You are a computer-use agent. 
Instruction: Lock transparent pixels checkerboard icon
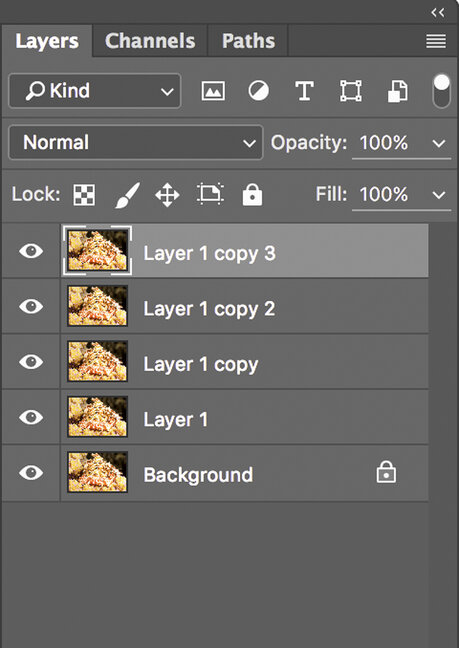[x=84, y=195]
